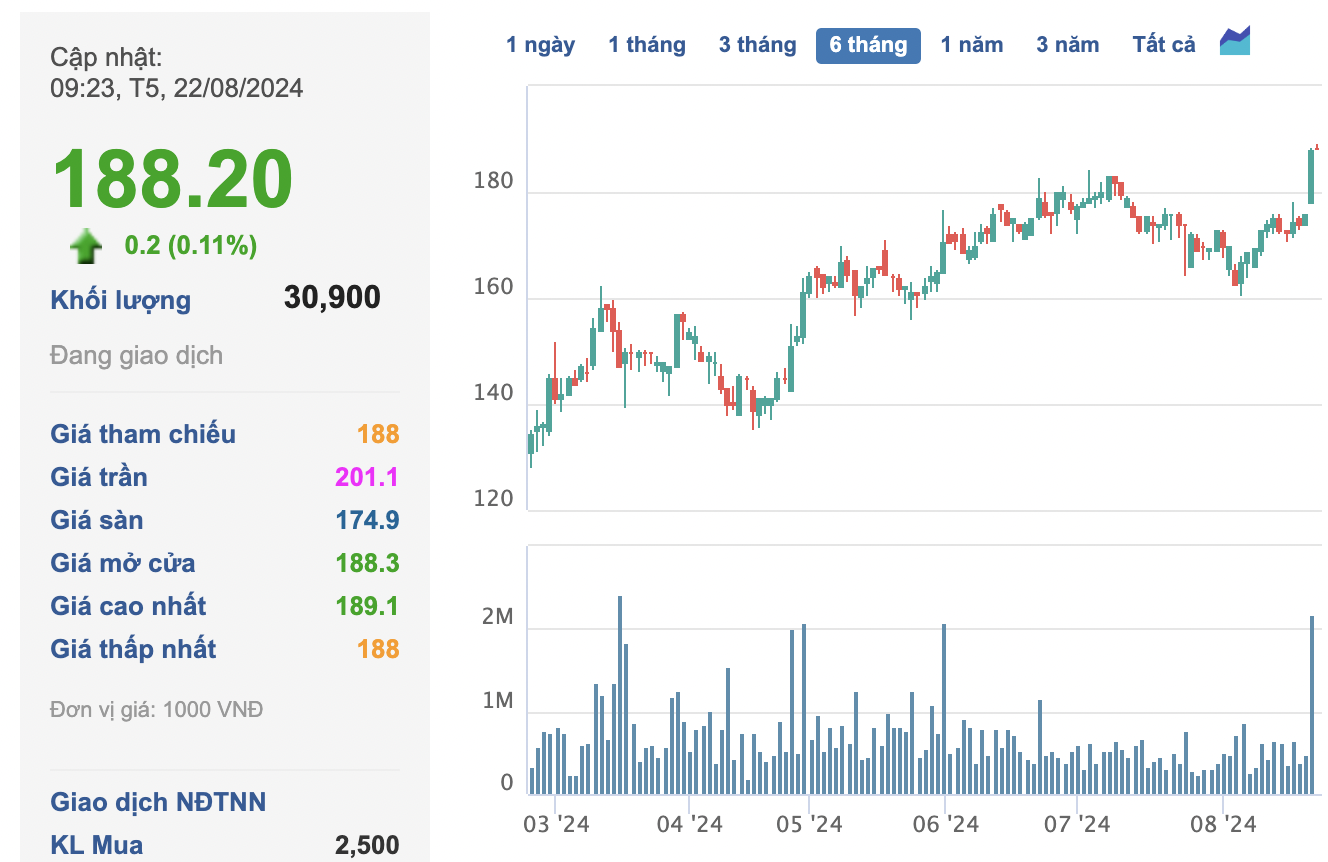Click the '08 '24' x-axis date label

click(1223, 825)
